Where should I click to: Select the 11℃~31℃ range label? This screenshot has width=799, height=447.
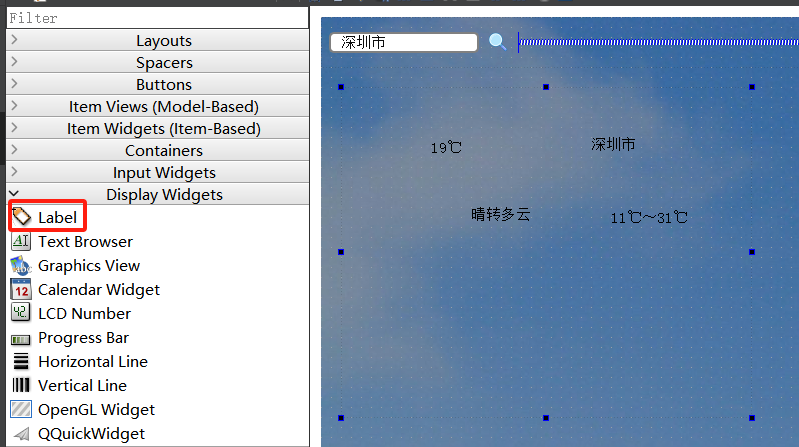click(x=649, y=218)
